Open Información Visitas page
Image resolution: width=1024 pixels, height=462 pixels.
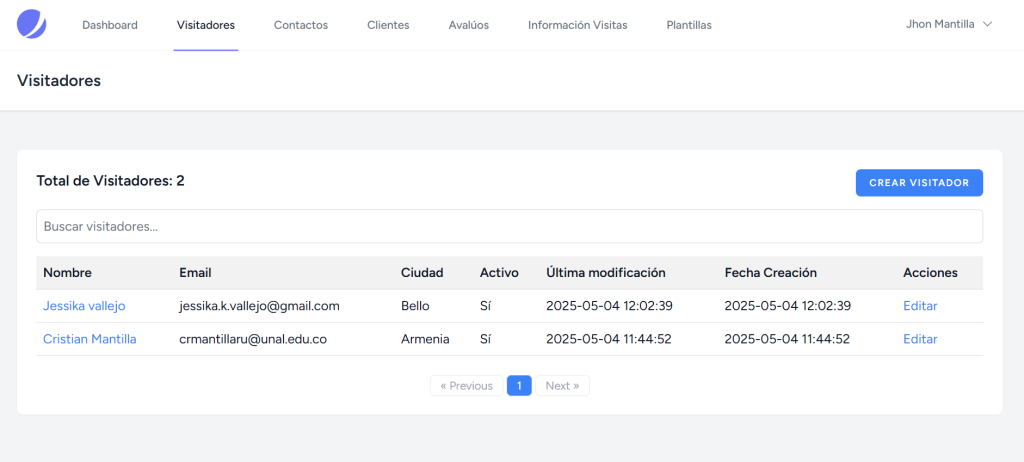coord(577,25)
